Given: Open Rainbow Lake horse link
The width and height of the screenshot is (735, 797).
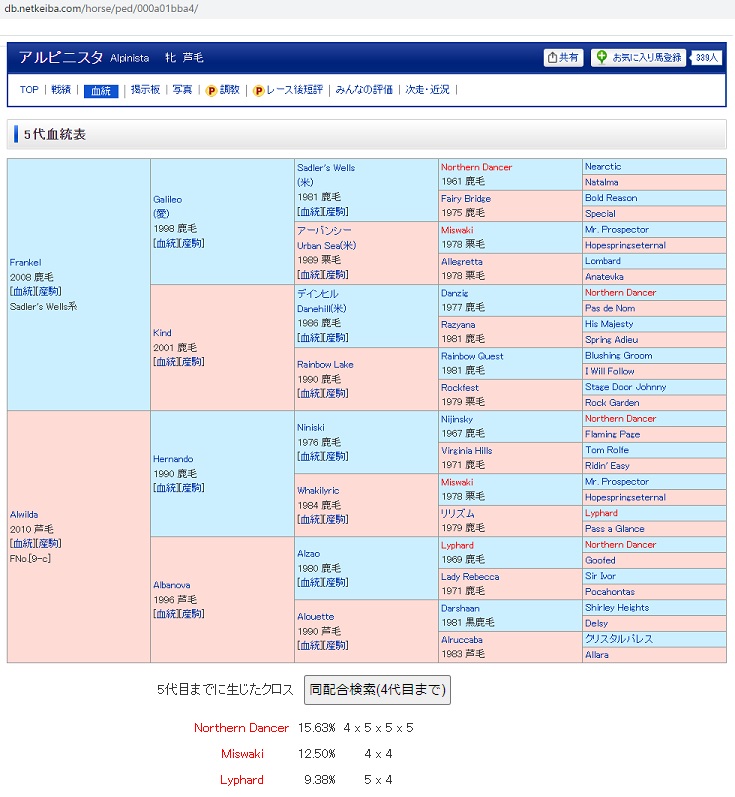Looking at the screenshot, I should click(x=325, y=364).
